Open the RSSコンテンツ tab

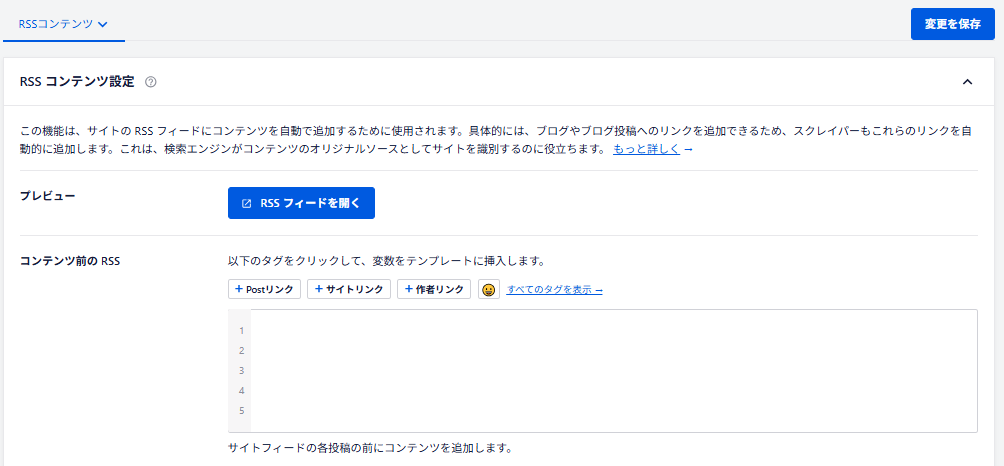point(55,23)
